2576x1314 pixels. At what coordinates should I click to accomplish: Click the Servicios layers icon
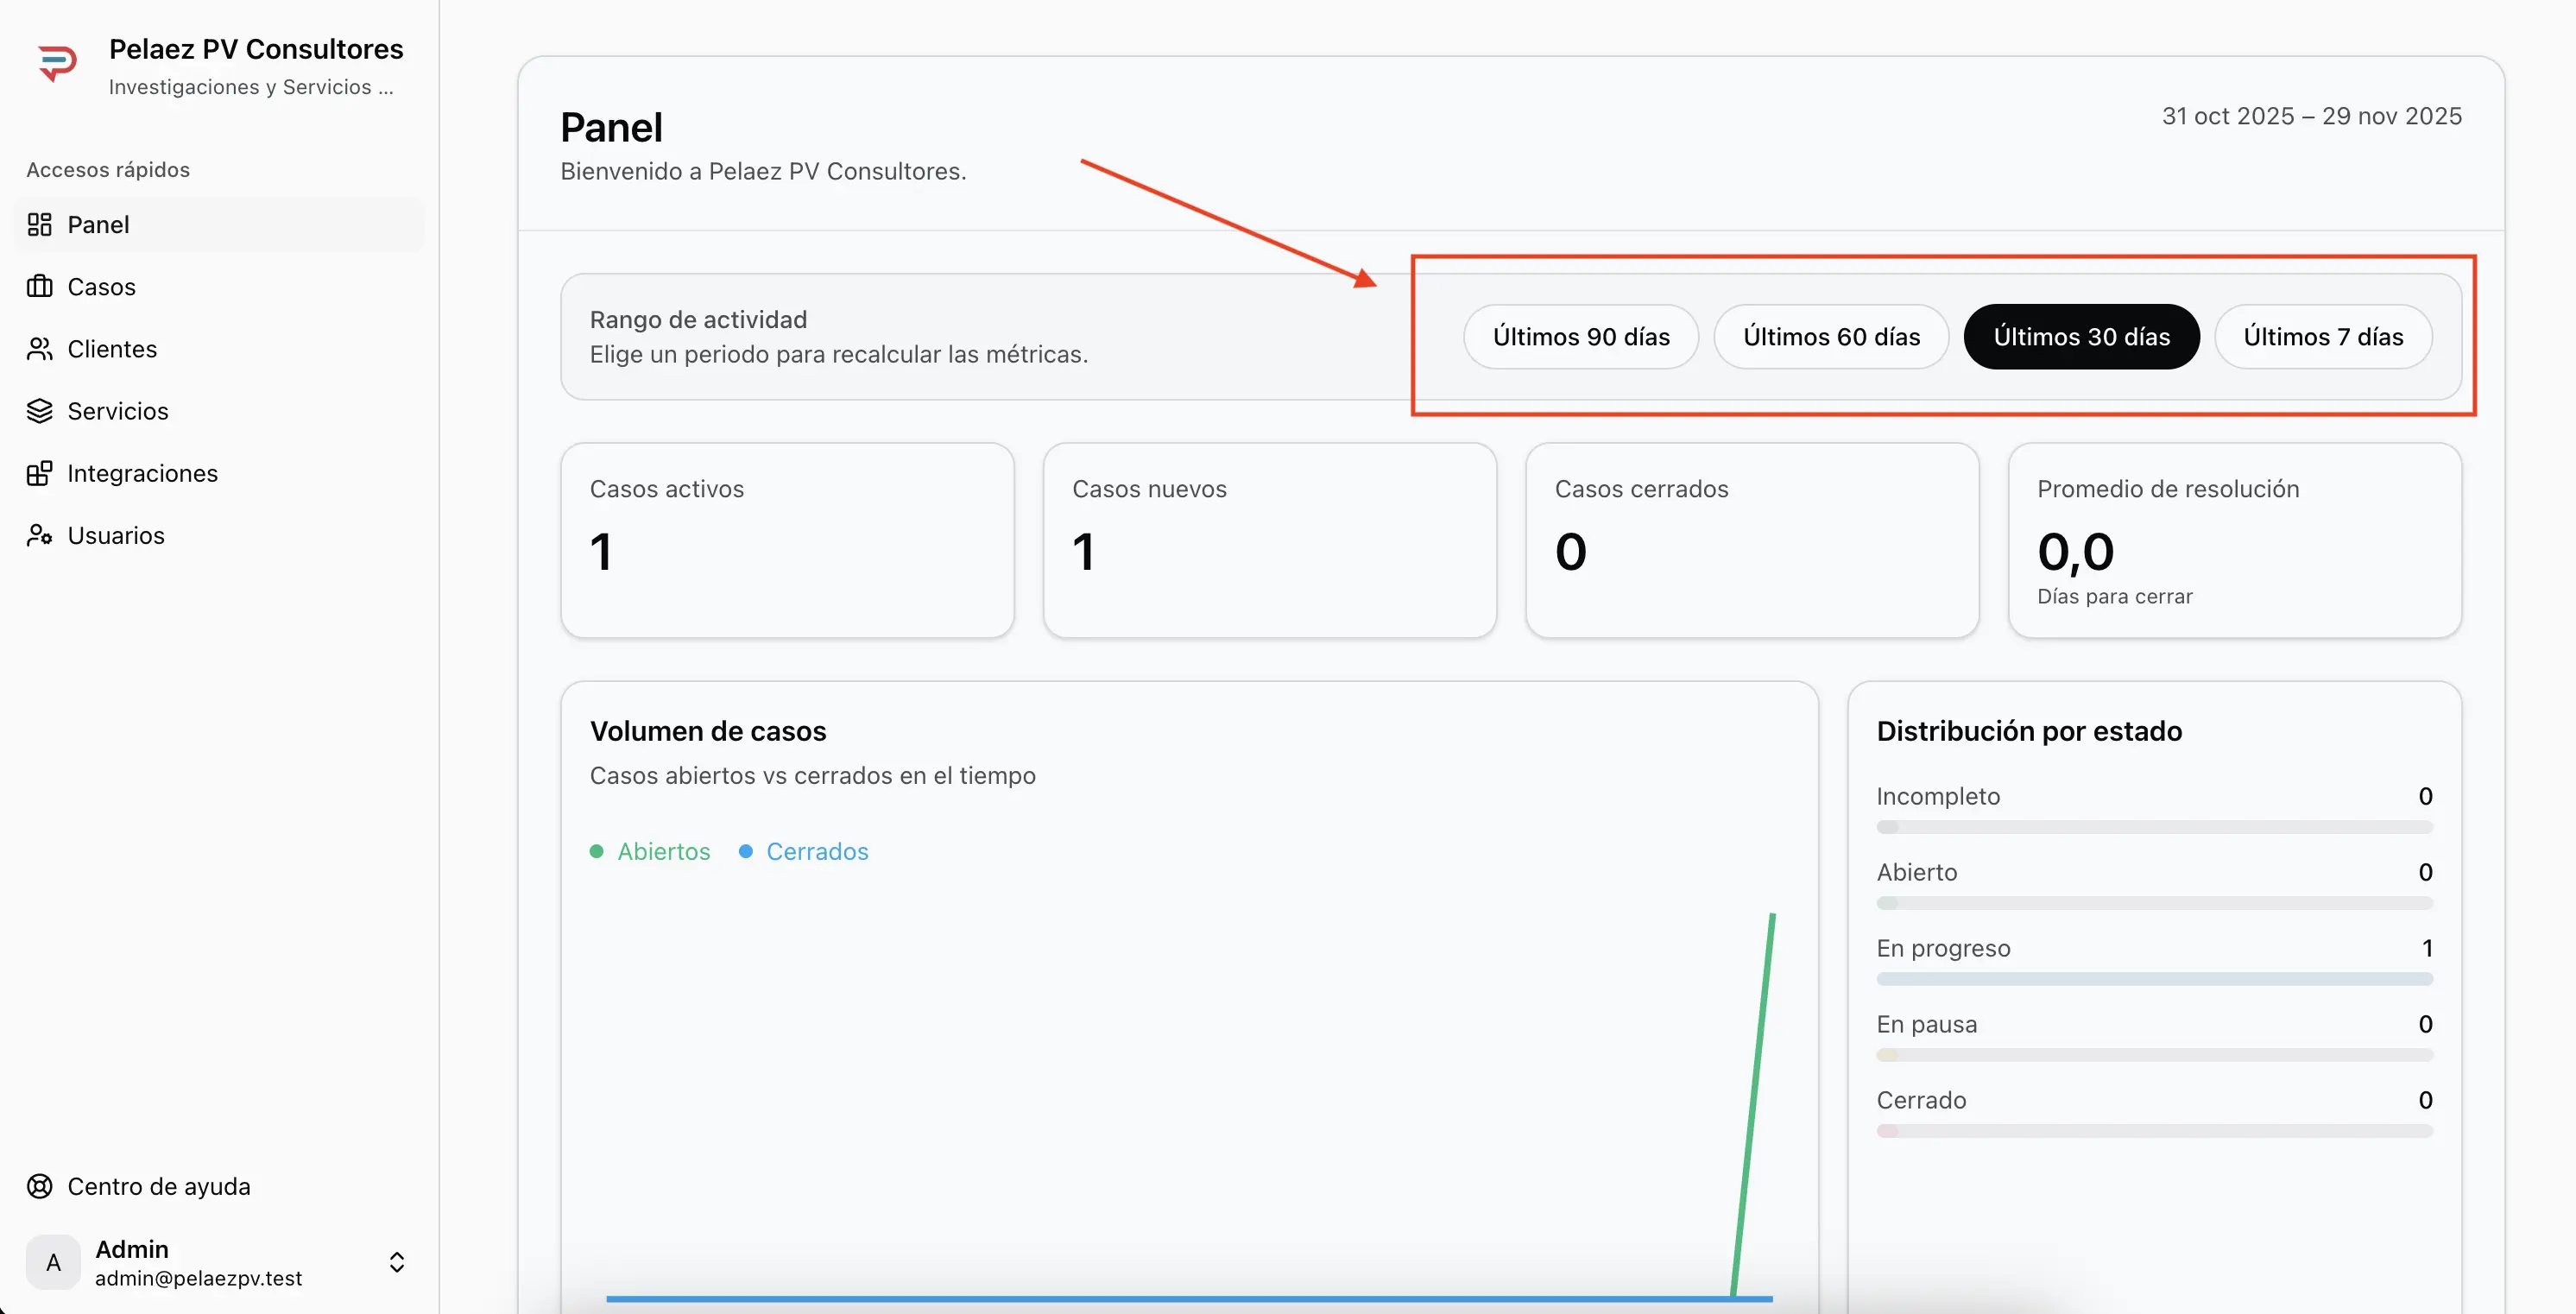click(x=39, y=411)
